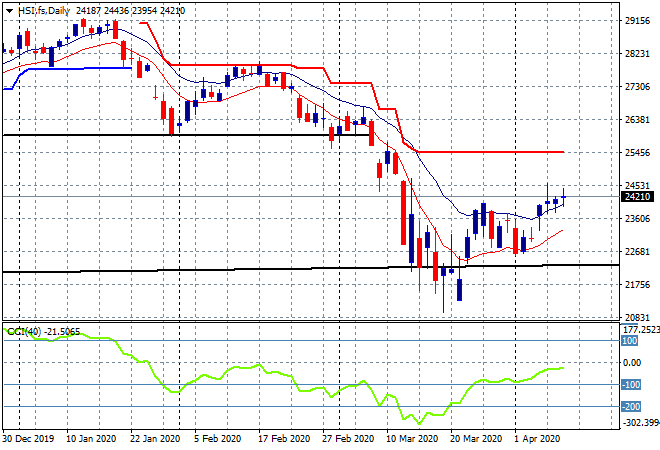
Task: Click the 10 Mar 2020 date label
Action: (x=412, y=439)
